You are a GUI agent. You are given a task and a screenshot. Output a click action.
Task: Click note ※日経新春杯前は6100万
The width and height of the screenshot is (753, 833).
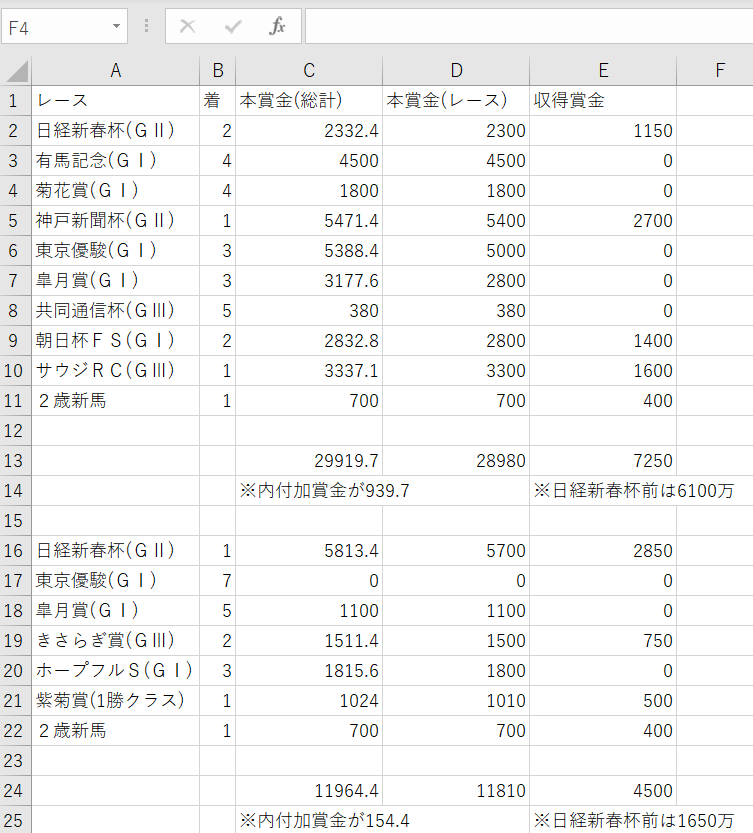point(633,490)
